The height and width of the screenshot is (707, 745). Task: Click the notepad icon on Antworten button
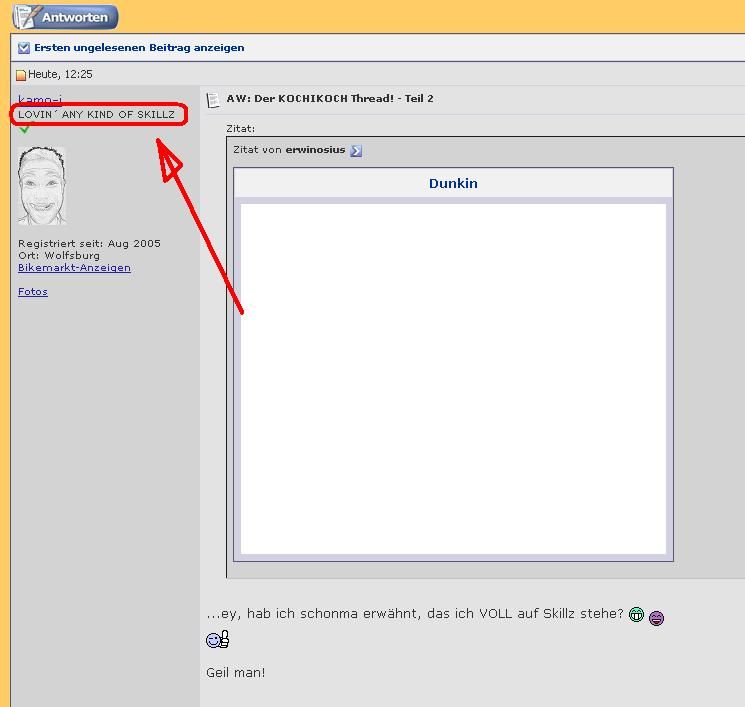26,17
